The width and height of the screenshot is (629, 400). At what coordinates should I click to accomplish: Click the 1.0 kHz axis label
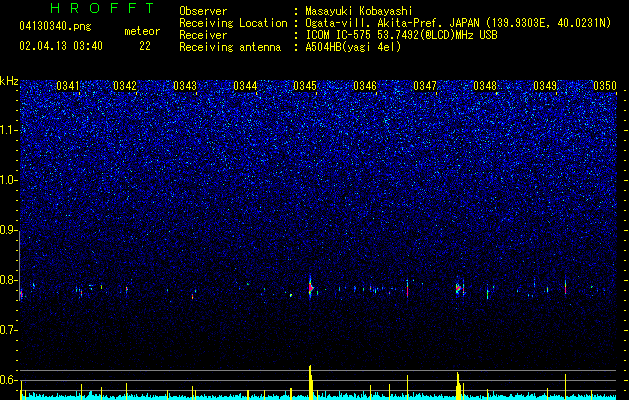pos(9,180)
